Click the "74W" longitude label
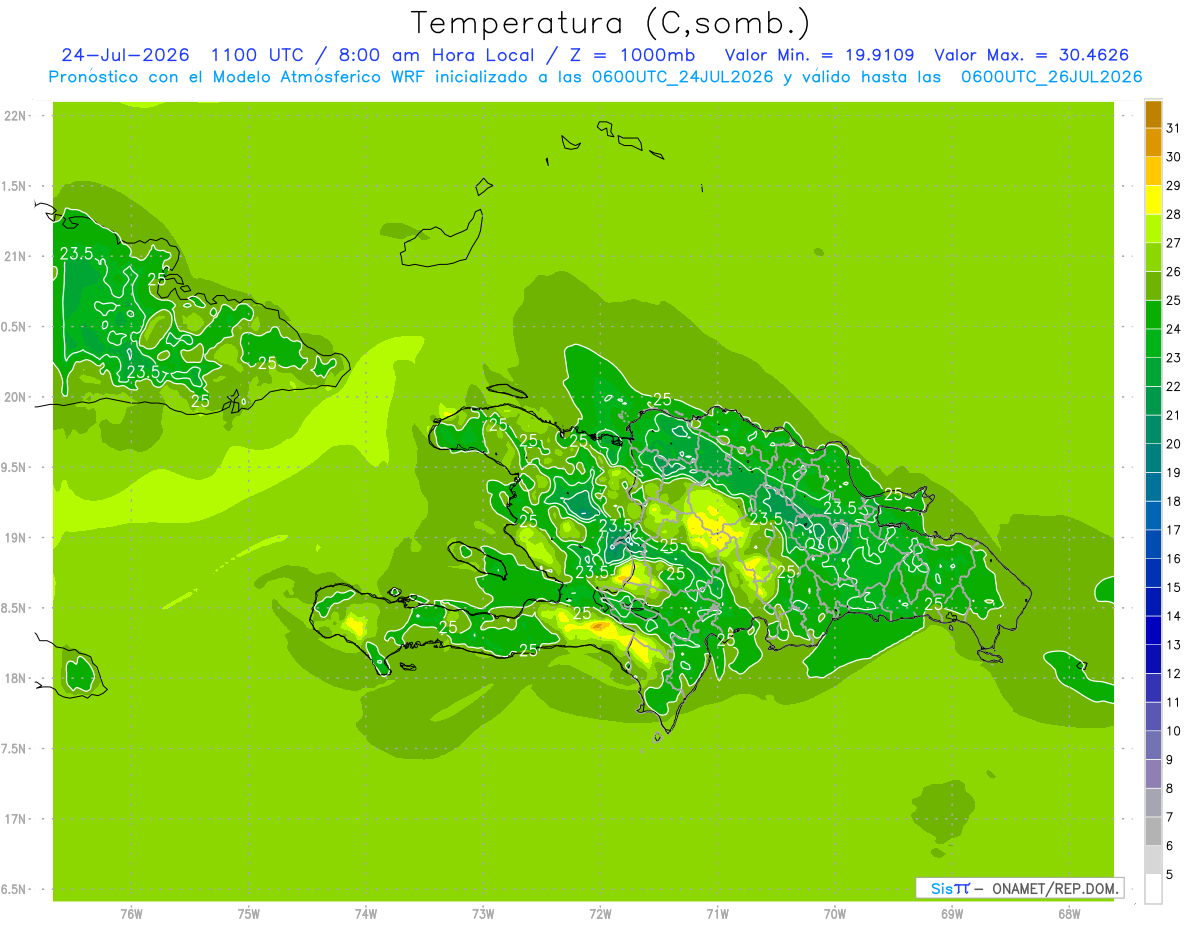 coord(366,913)
